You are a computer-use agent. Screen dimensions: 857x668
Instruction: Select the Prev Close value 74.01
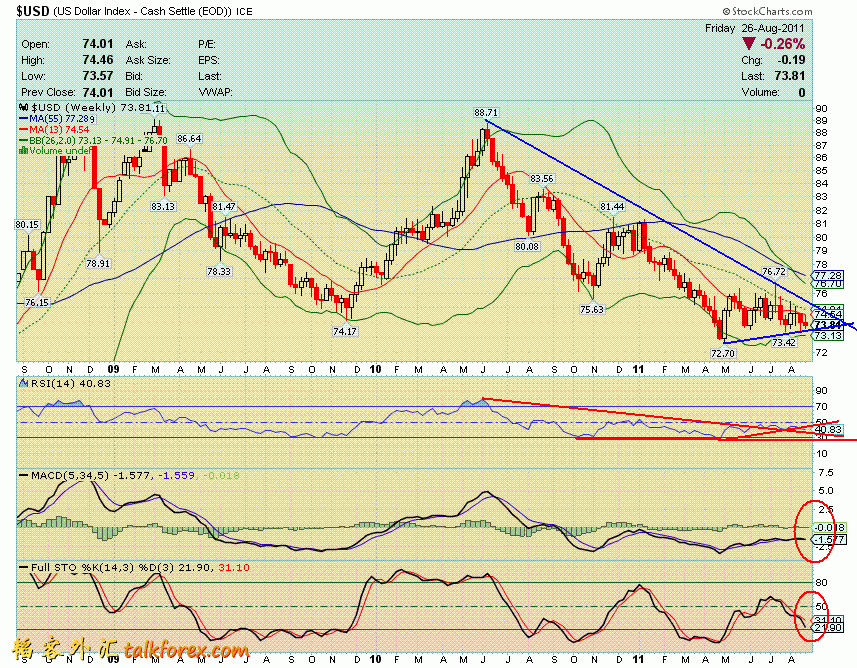(x=98, y=92)
